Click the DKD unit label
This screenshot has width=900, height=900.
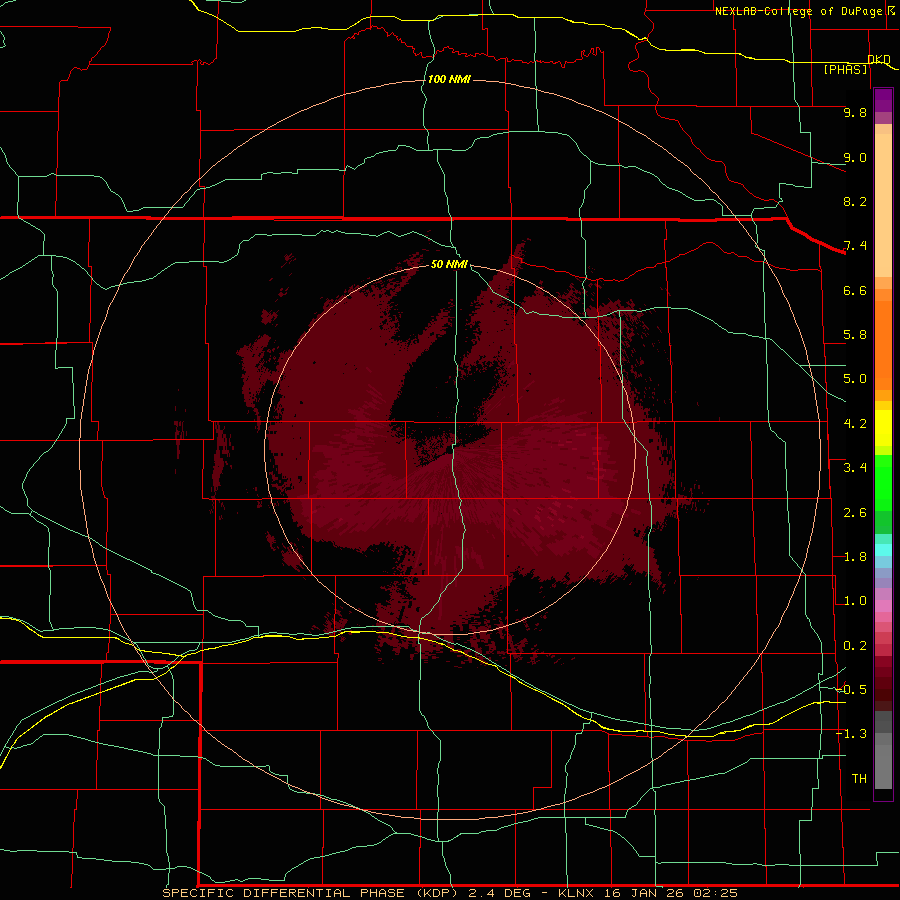tap(879, 59)
